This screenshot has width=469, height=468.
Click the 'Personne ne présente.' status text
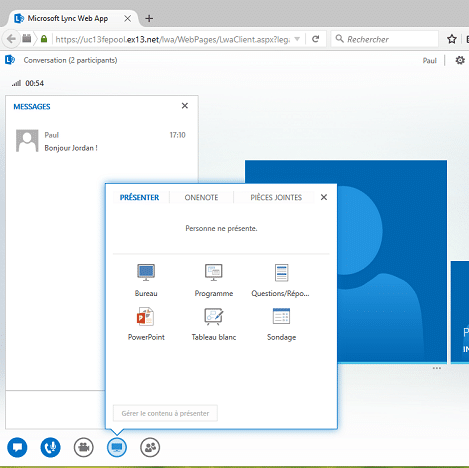pyautogui.click(x=221, y=228)
